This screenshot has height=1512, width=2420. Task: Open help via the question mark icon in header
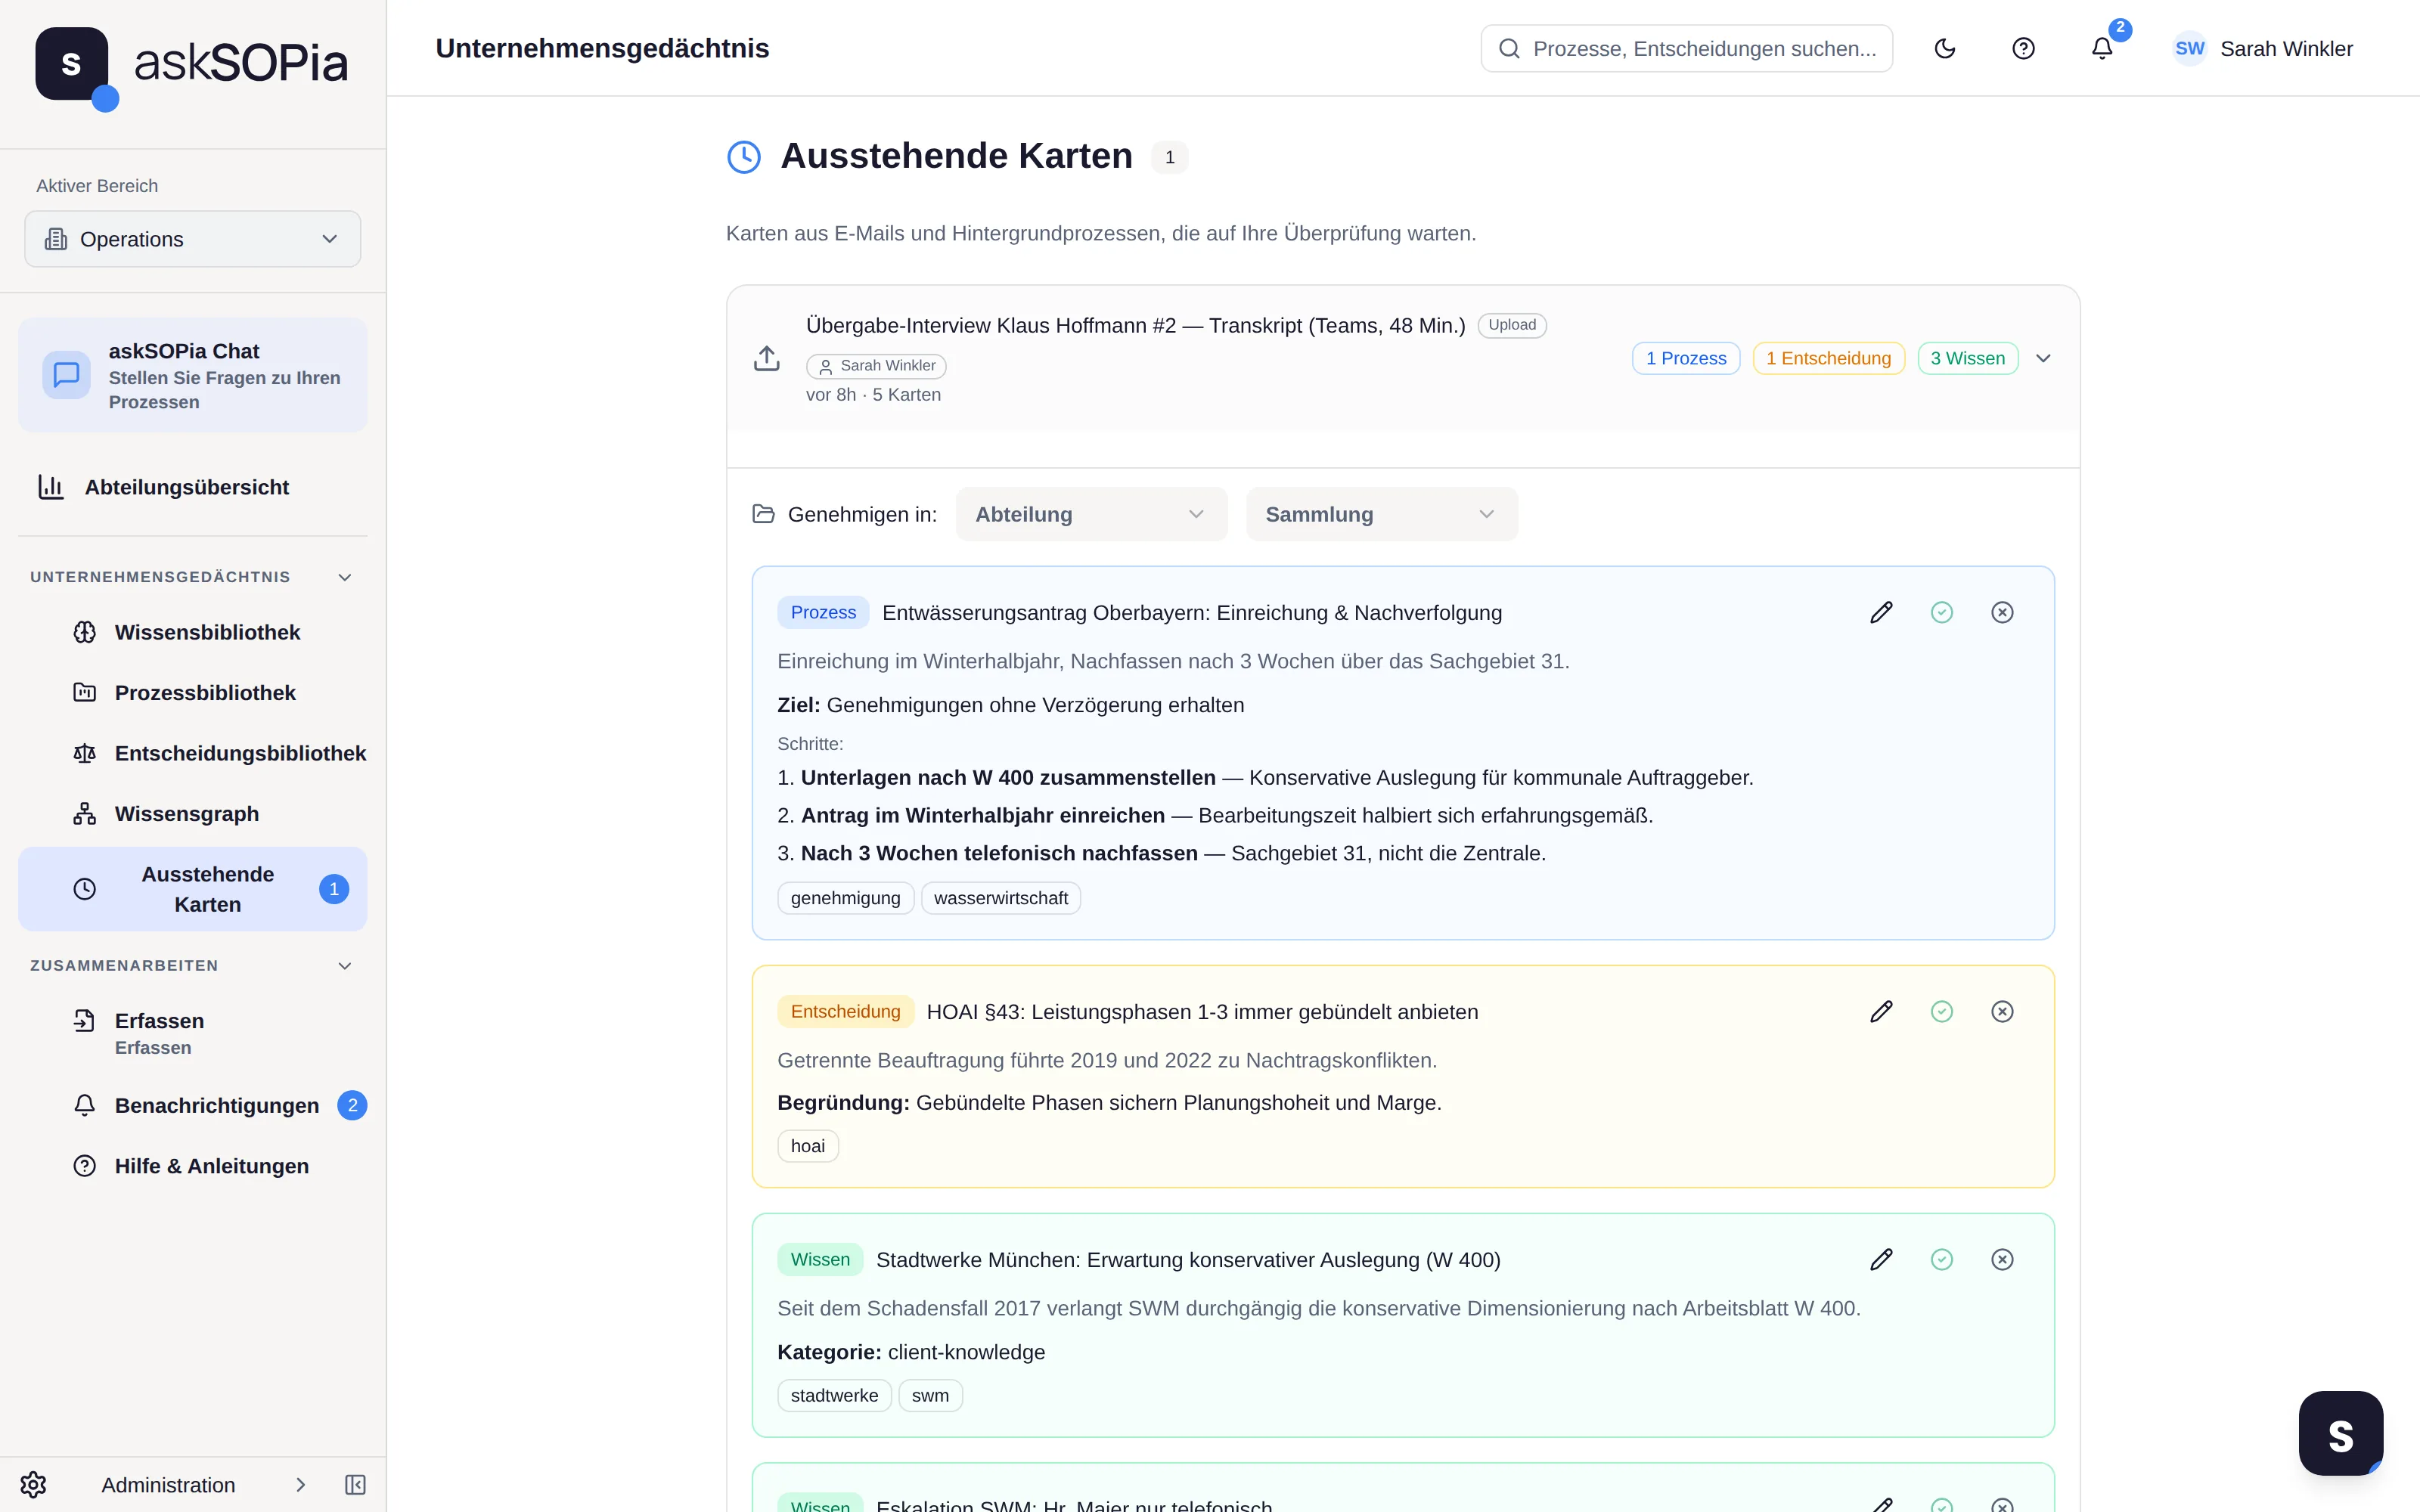2023,48
